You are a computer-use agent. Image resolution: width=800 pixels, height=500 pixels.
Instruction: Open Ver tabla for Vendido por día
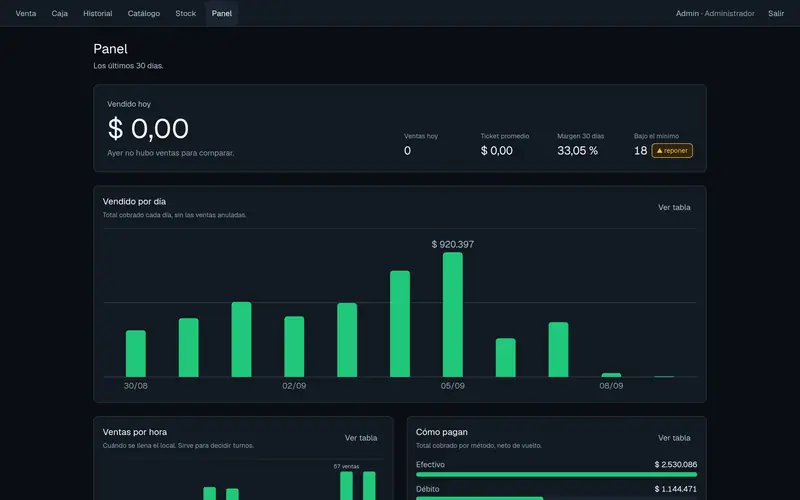pyautogui.click(x=674, y=207)
